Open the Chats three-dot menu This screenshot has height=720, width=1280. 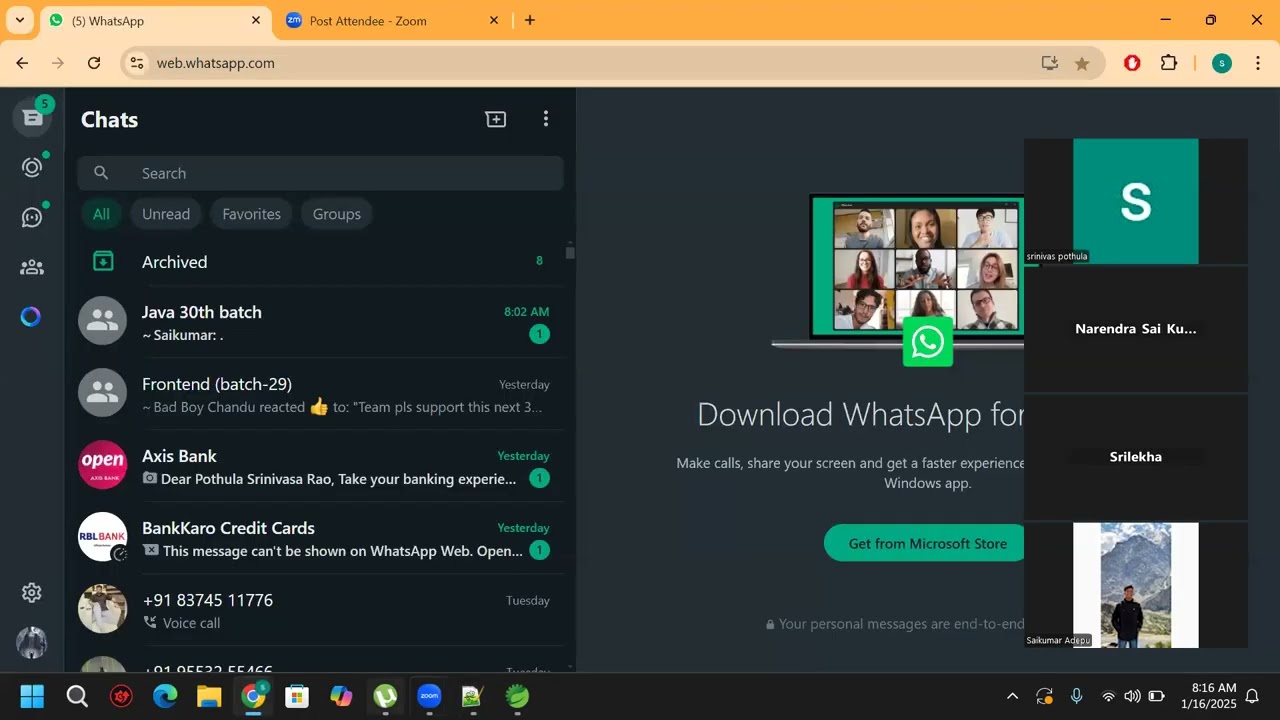tap(545, 119)
